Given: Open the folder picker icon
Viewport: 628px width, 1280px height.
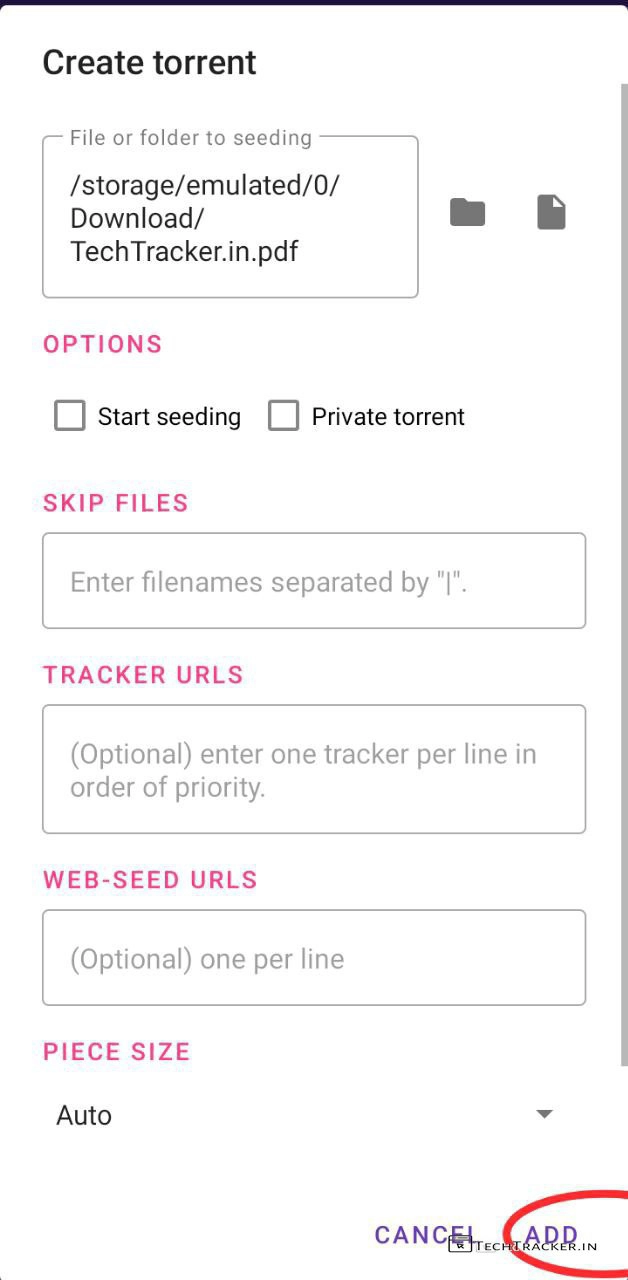Looking at the screenshot, I should 467,212.
